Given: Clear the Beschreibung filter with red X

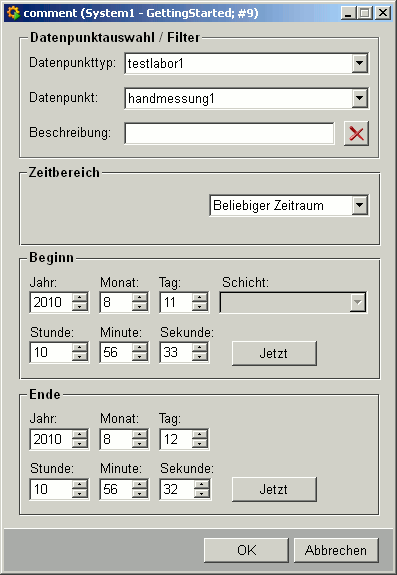Looking at the screenshot, I should (356, 133).
